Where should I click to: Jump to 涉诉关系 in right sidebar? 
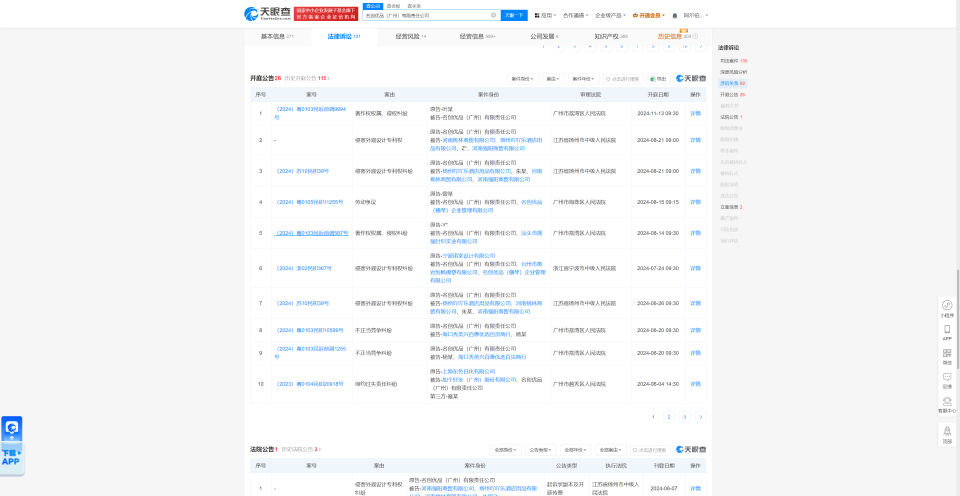733,83
